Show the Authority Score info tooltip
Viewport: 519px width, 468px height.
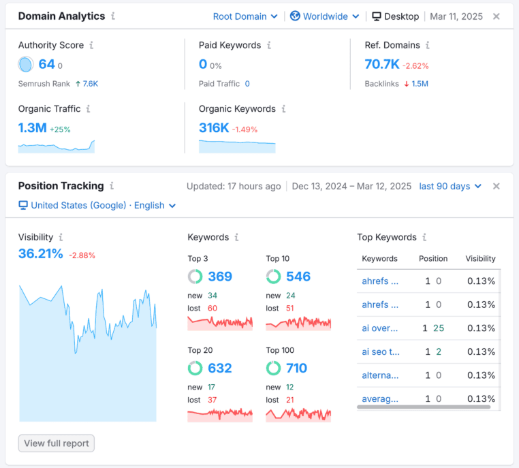92,45
